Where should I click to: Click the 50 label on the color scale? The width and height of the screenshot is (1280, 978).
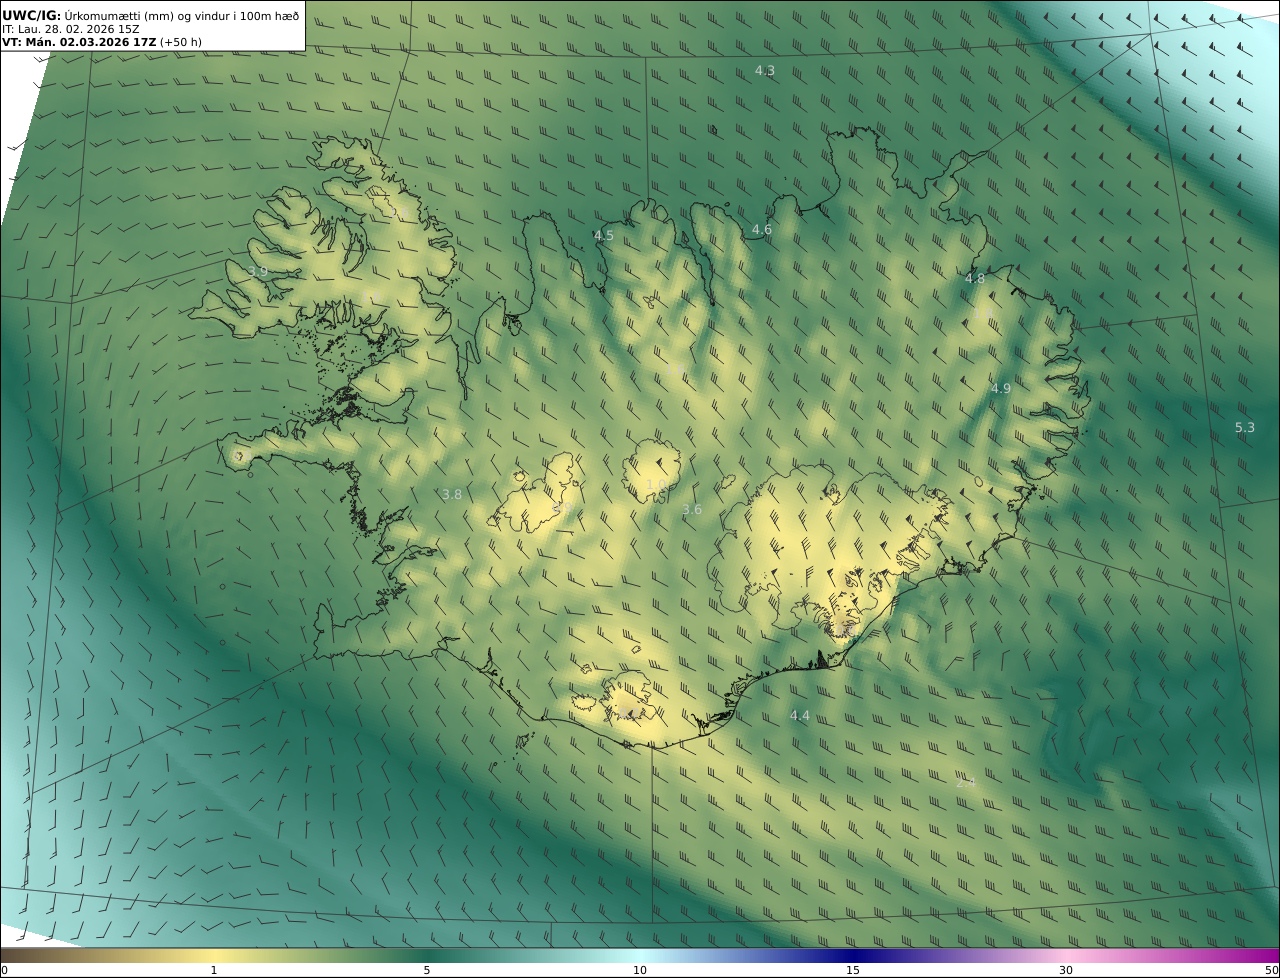point(1271,970)
